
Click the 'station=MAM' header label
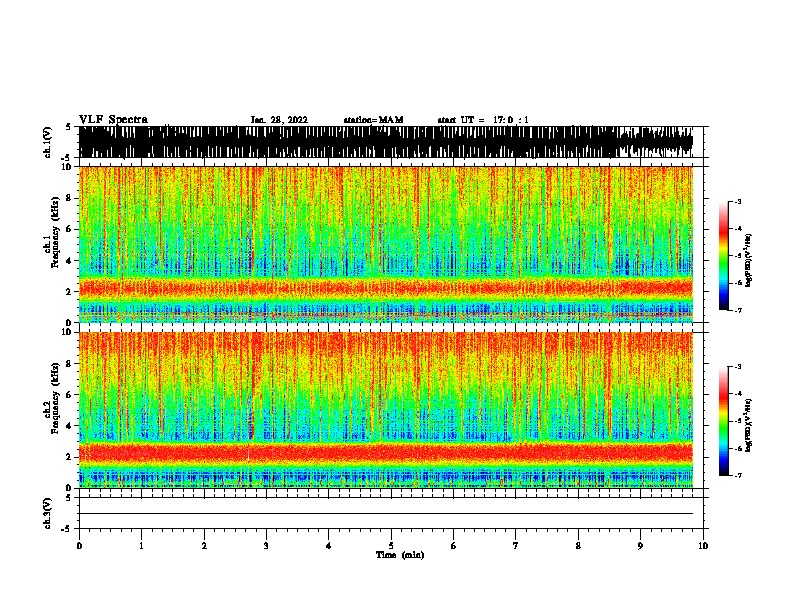point(373,120)
